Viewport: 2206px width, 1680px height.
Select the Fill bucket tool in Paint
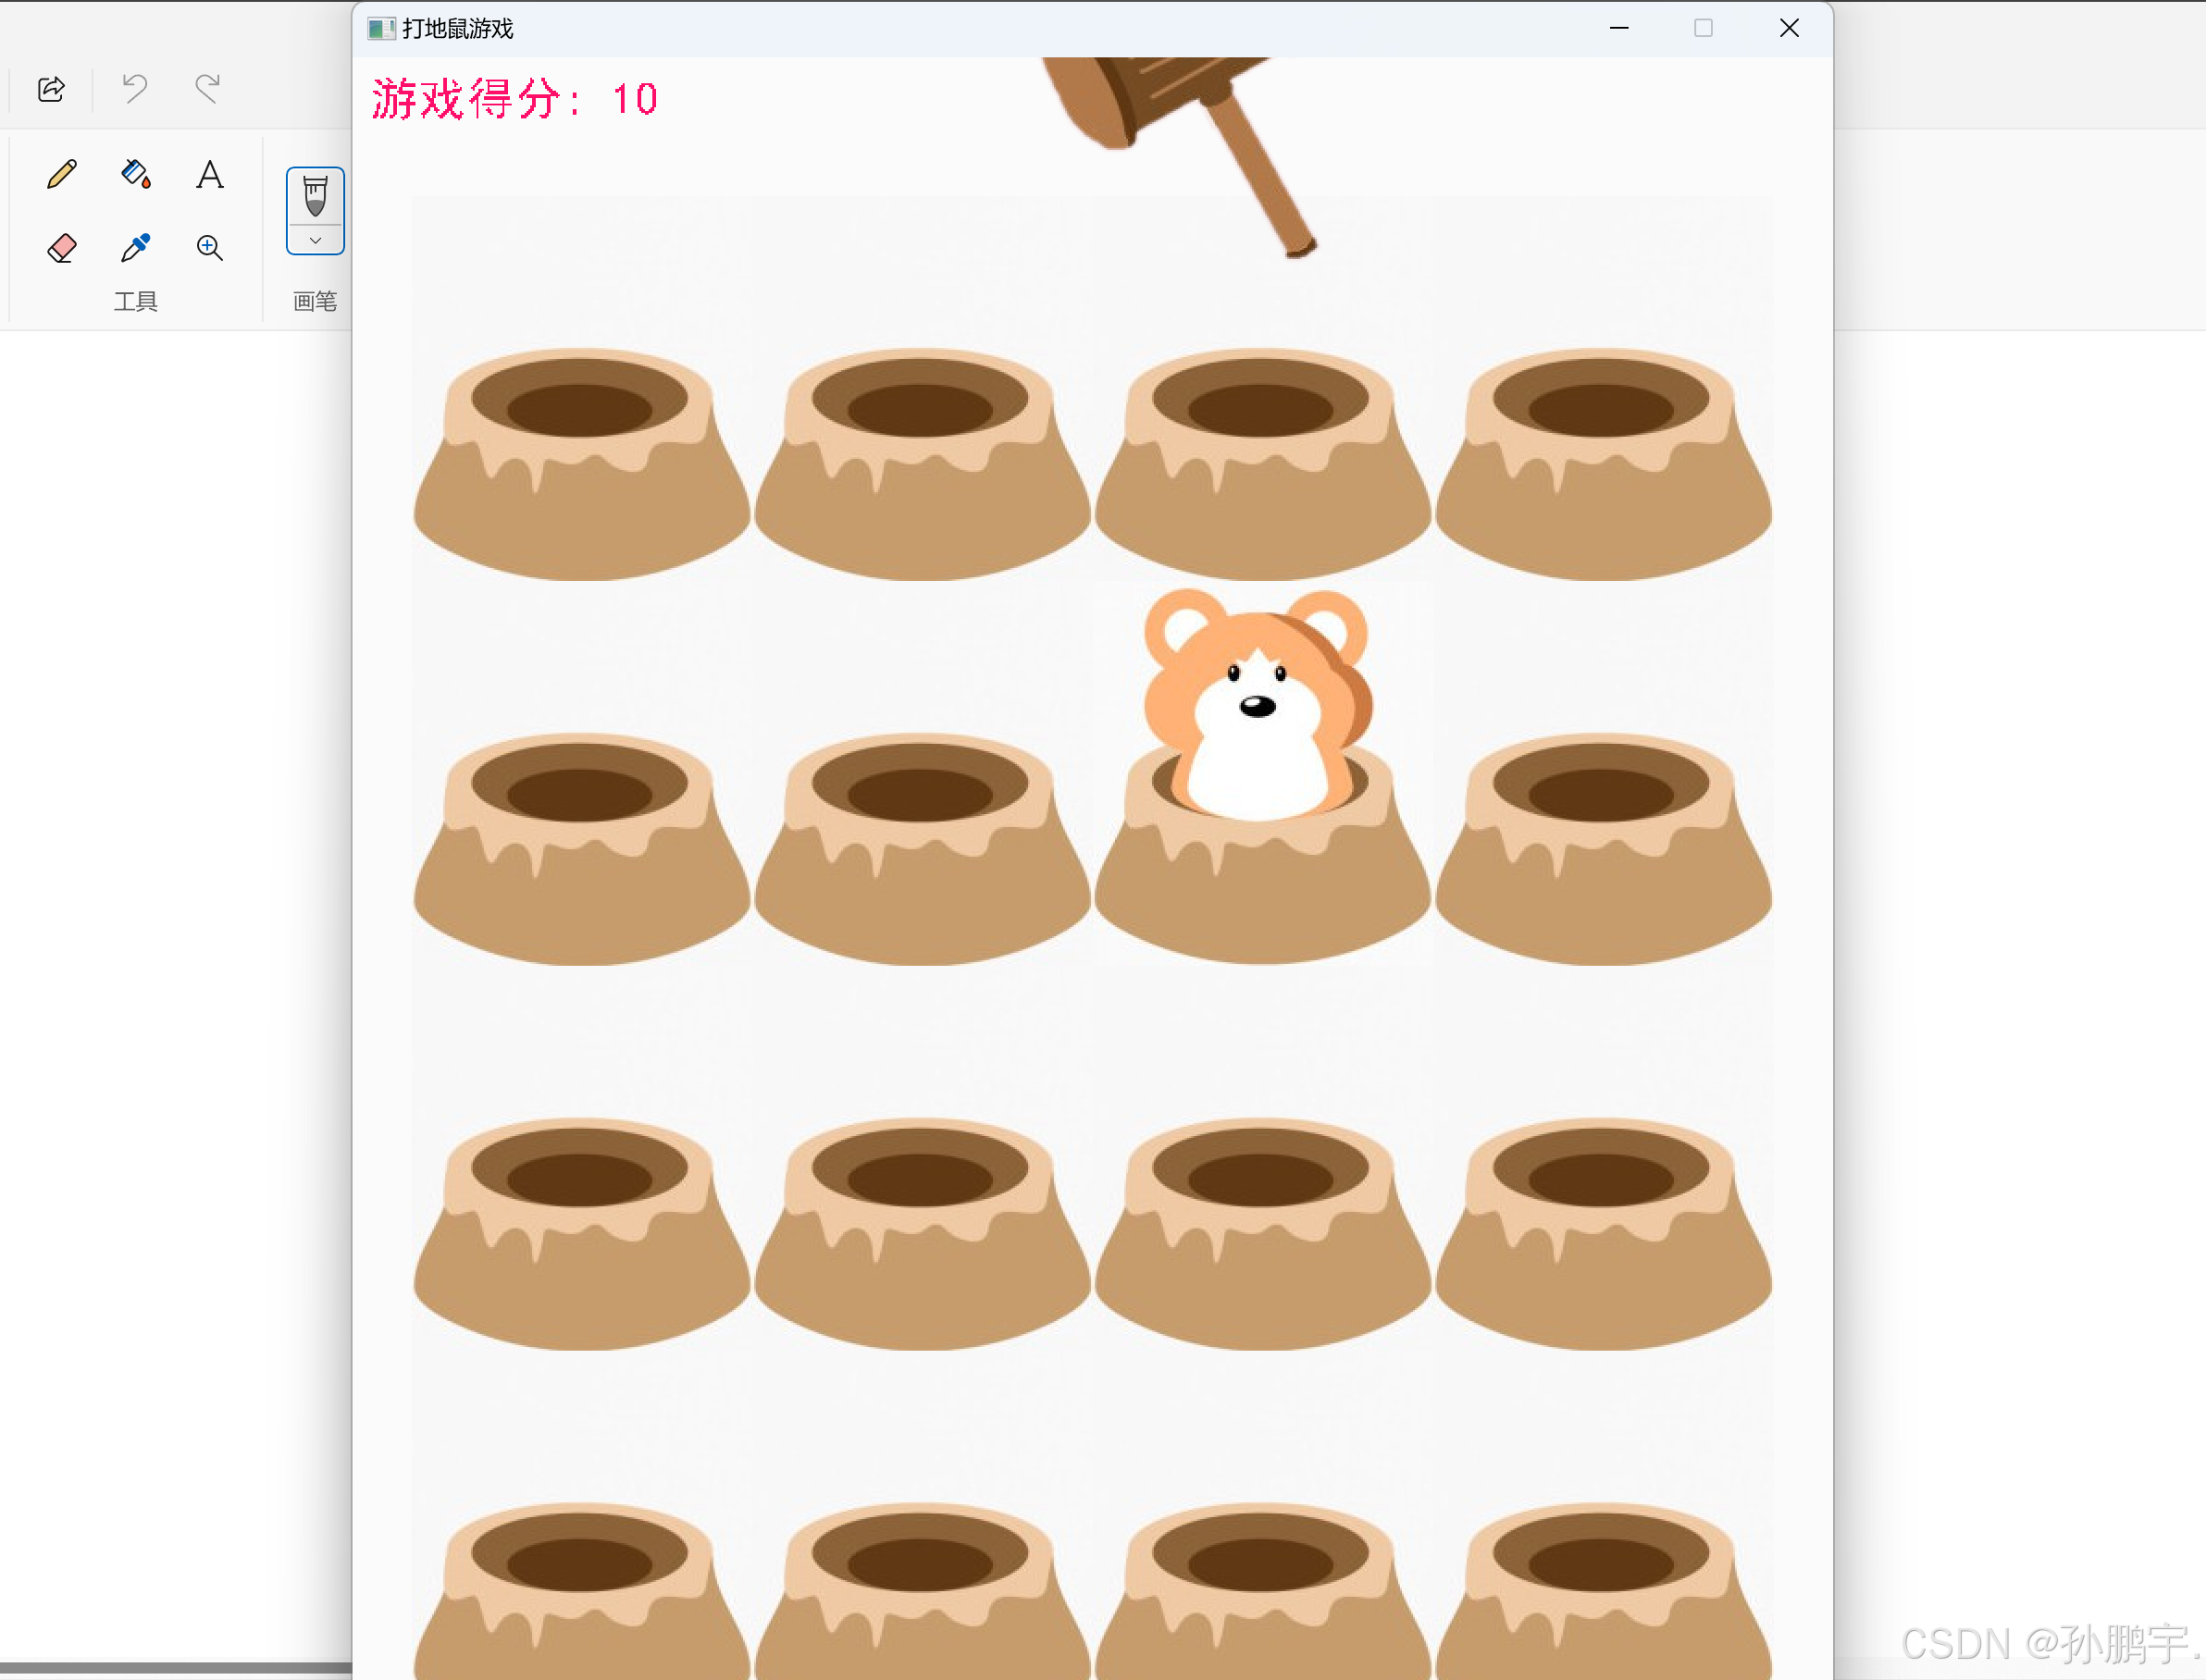(136, 174)
